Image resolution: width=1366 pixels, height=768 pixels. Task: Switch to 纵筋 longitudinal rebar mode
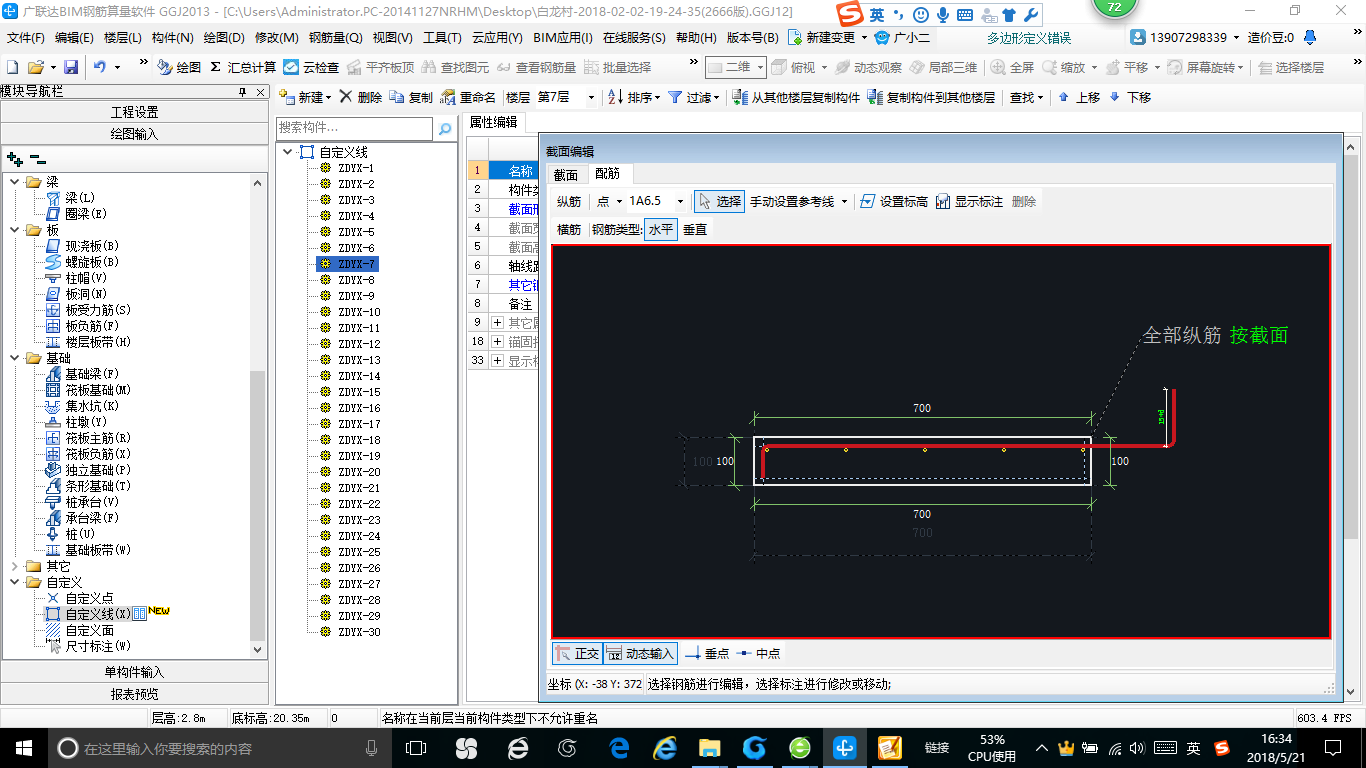pyautogui.click(x=569, y=201)
